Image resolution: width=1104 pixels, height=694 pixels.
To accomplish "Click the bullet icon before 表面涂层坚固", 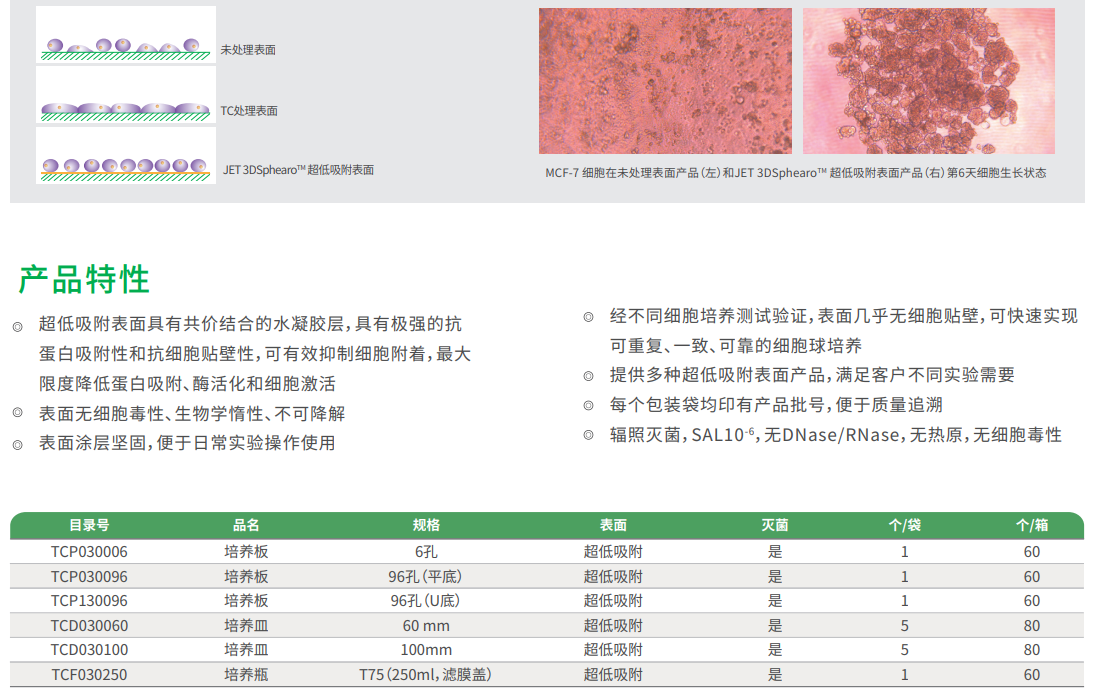I will [x=17, y=444].
